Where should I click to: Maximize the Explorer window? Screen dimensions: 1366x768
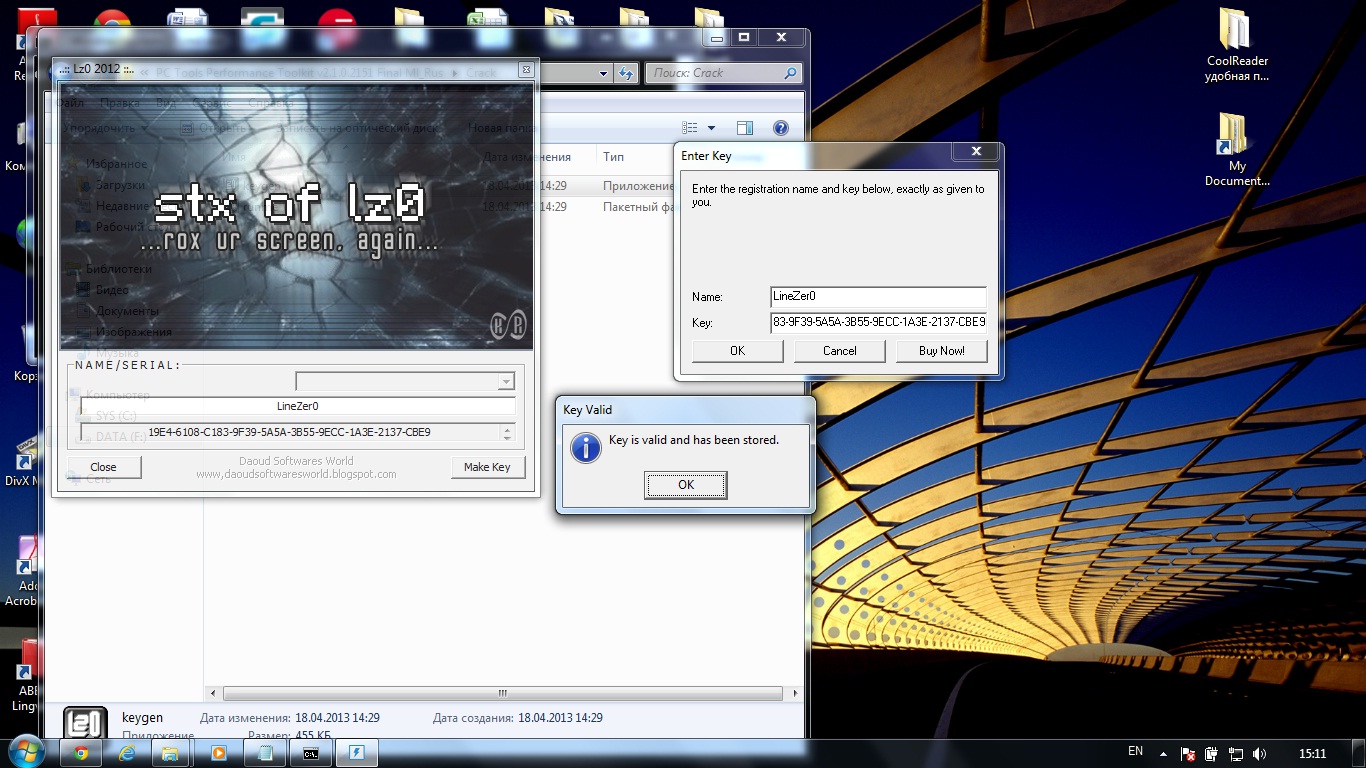(x=744, y=37)
